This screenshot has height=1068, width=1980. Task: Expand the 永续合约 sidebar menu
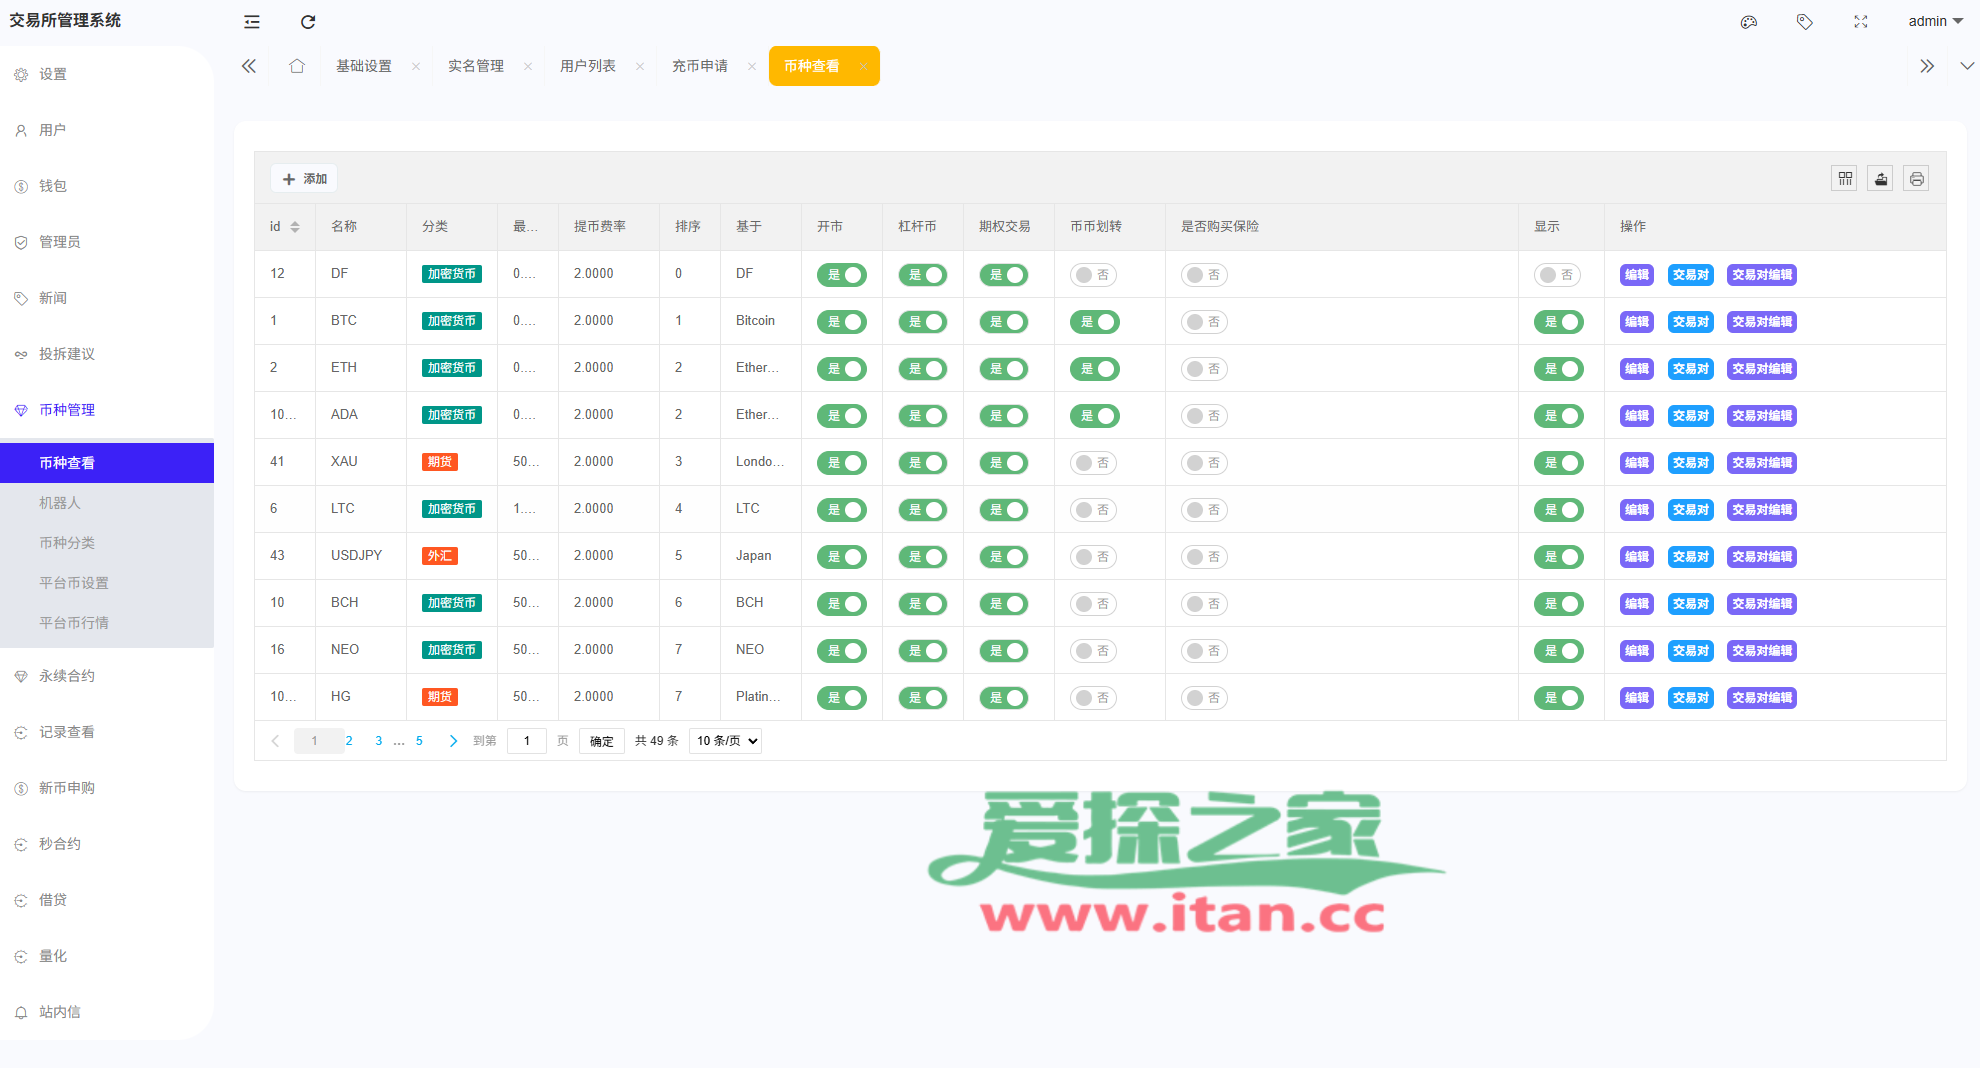67,676
